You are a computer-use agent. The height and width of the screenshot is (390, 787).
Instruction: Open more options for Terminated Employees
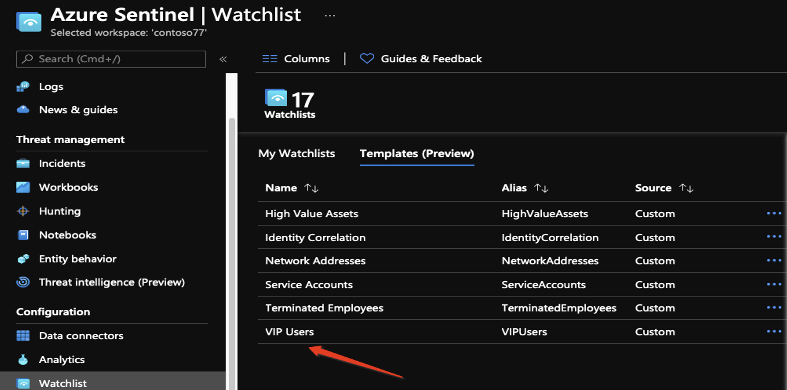click(x=774, y=308)
